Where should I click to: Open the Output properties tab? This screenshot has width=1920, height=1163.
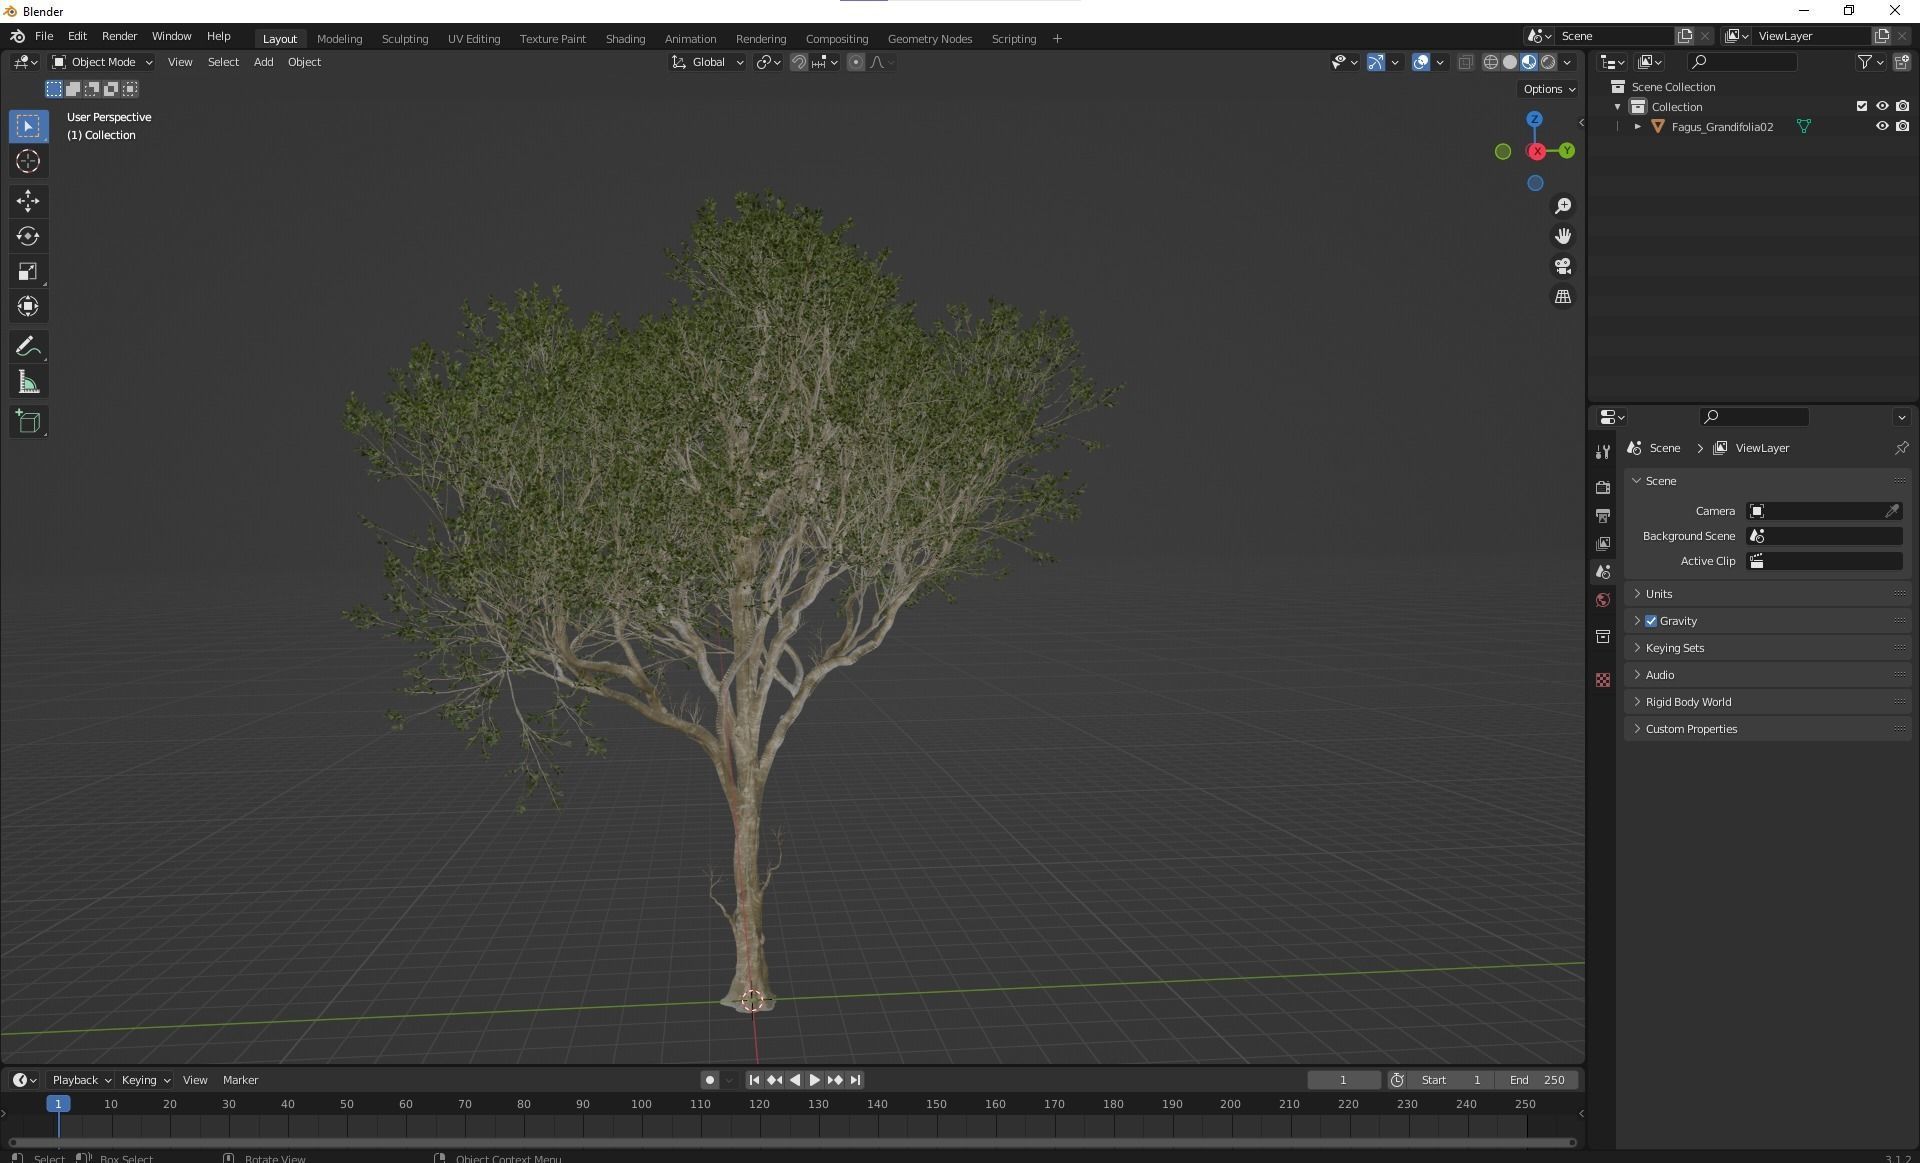[1603, 515]
